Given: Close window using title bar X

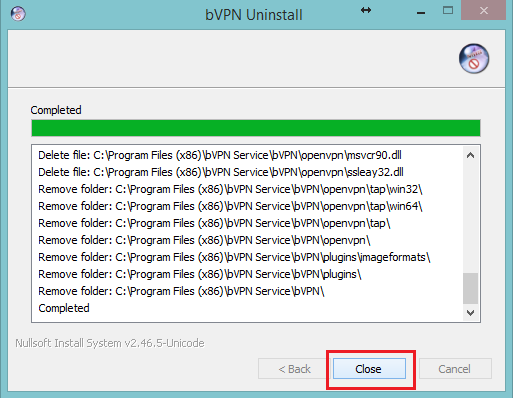Looking at the screenshot, I should pyautogui.click(x=484, y=11).
